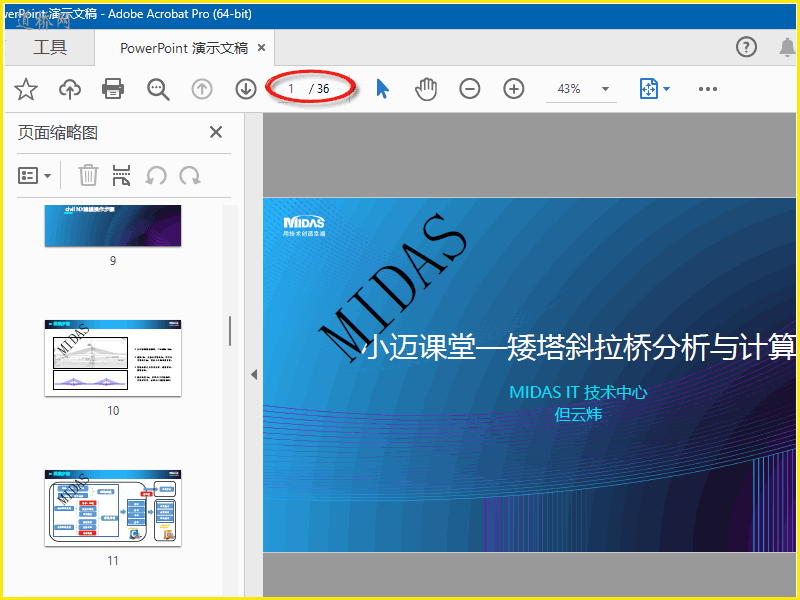The image size is (800, 600).
Task: Open the find text search tool
Action: pyautogui.click(x=158, y=89)
